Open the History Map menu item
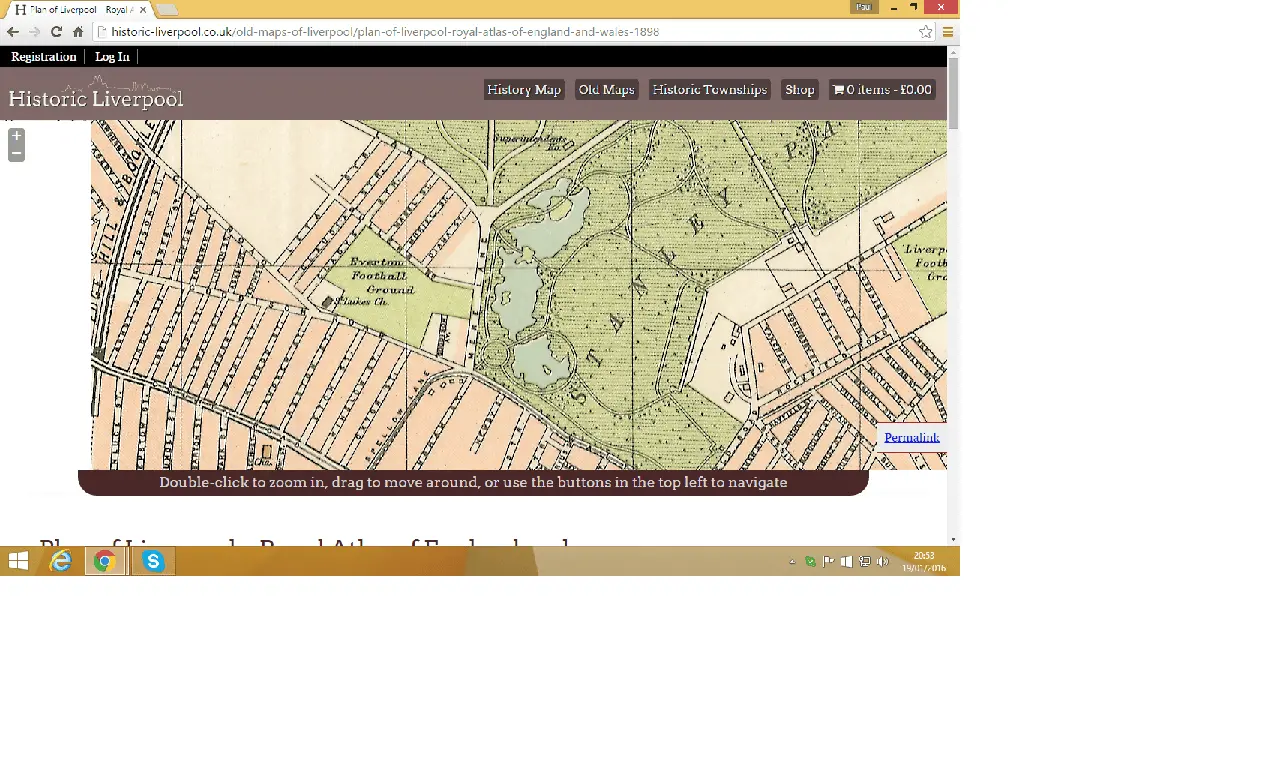Viewport: 1280px width, 768px height. [523, 90]
